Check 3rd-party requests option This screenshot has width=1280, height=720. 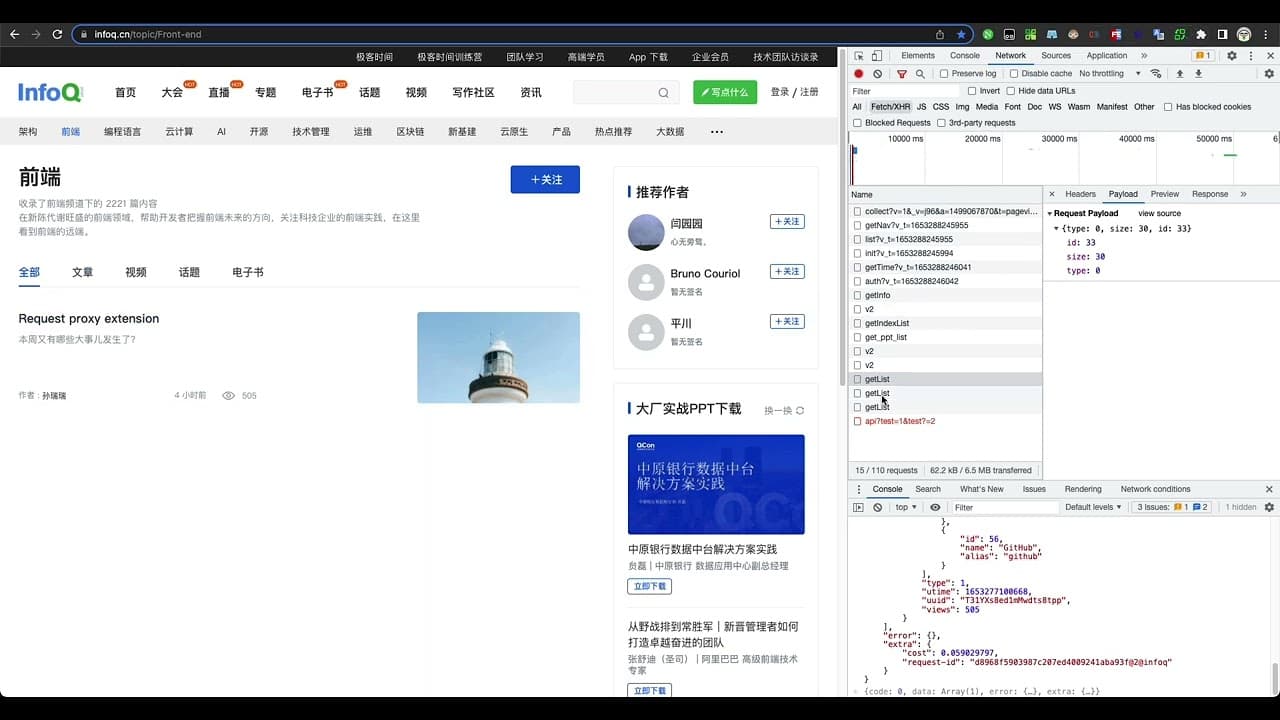[x=941, y=123]
